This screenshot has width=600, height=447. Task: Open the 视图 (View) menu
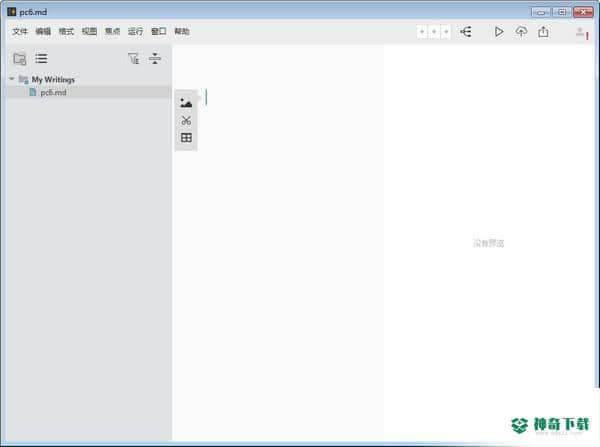coord(89,31)
